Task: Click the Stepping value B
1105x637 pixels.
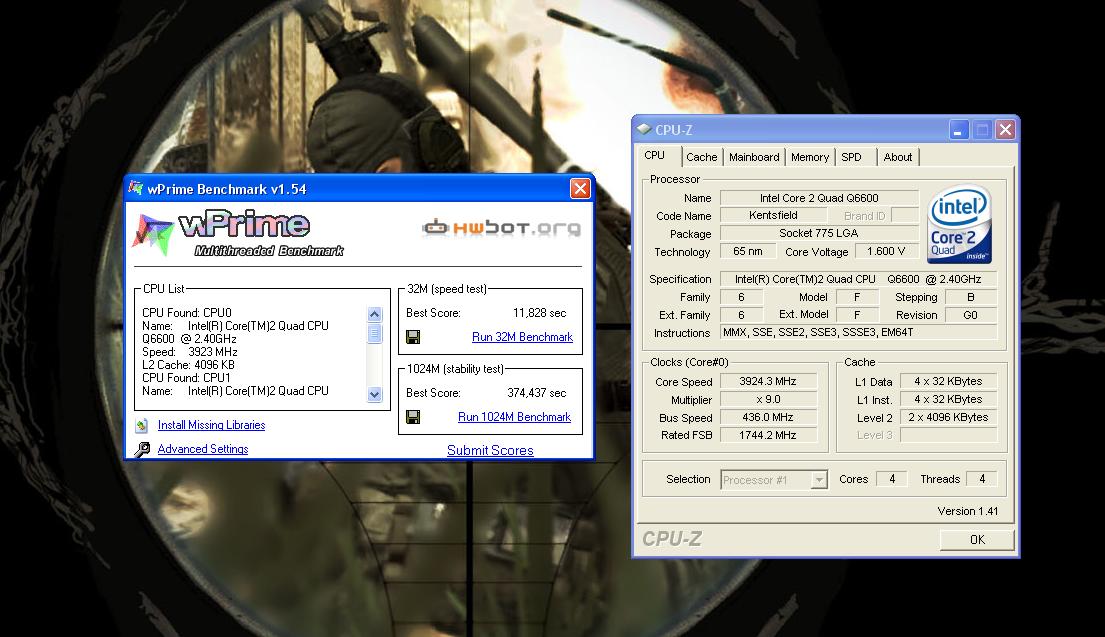Action: pyautogui.click(x=970, y=297)
